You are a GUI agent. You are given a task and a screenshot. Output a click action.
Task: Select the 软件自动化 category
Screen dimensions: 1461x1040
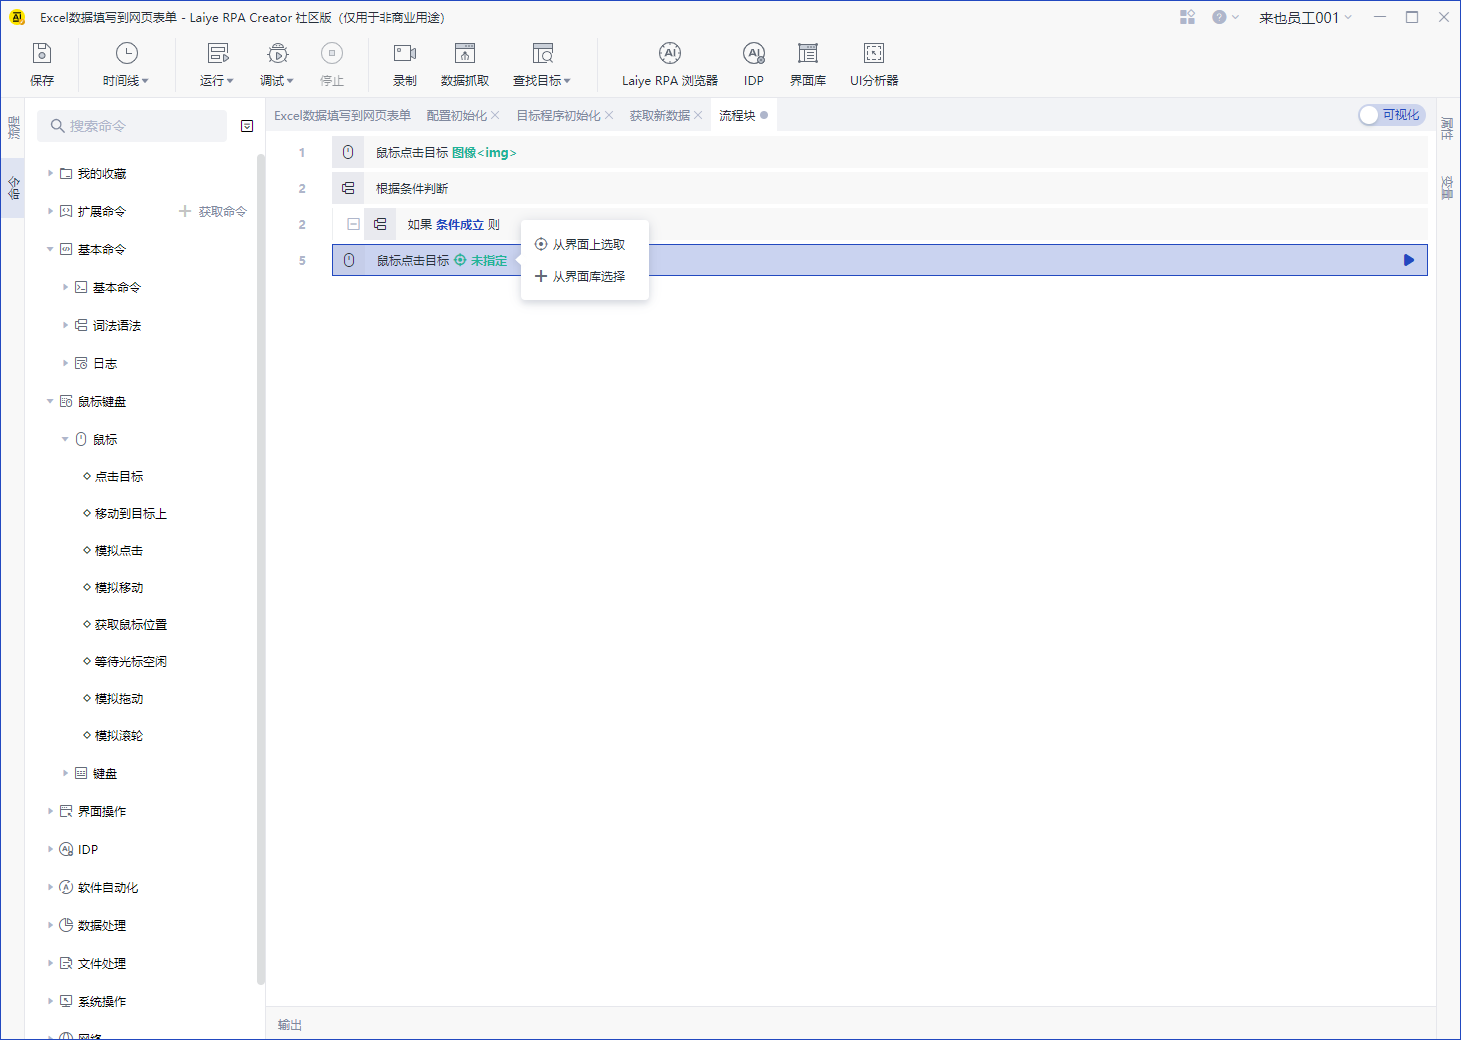point(108,887)
